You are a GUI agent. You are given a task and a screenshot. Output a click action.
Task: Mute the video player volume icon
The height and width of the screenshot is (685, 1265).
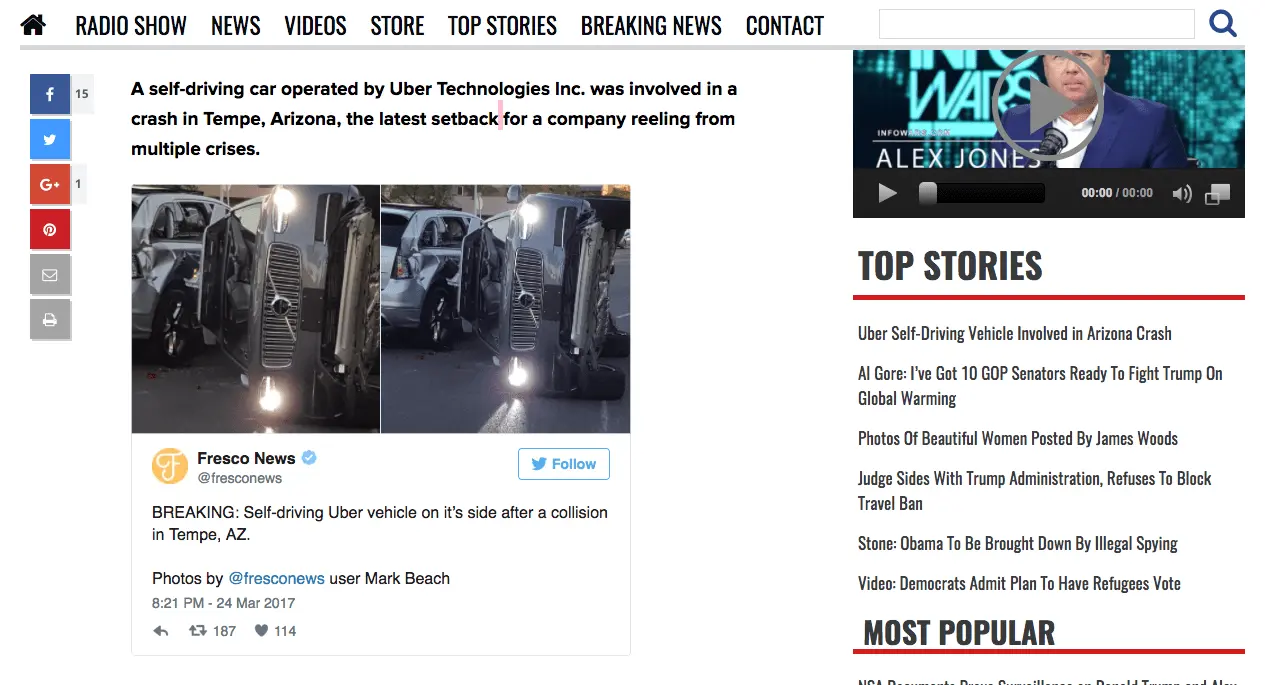(1182, 194)
